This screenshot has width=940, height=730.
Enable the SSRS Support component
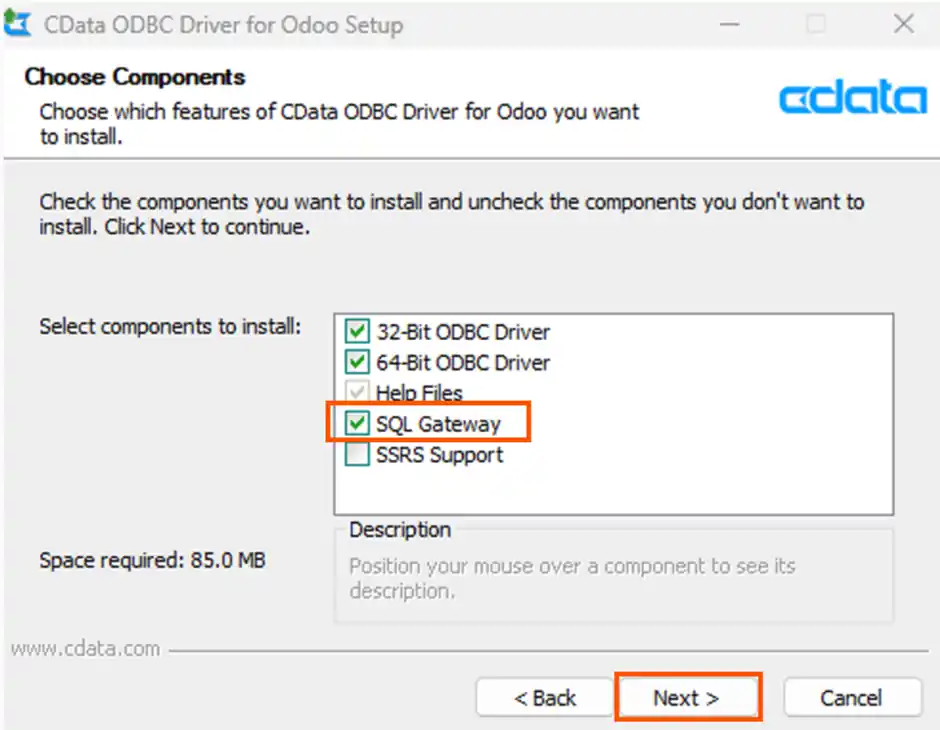point(357,455)
